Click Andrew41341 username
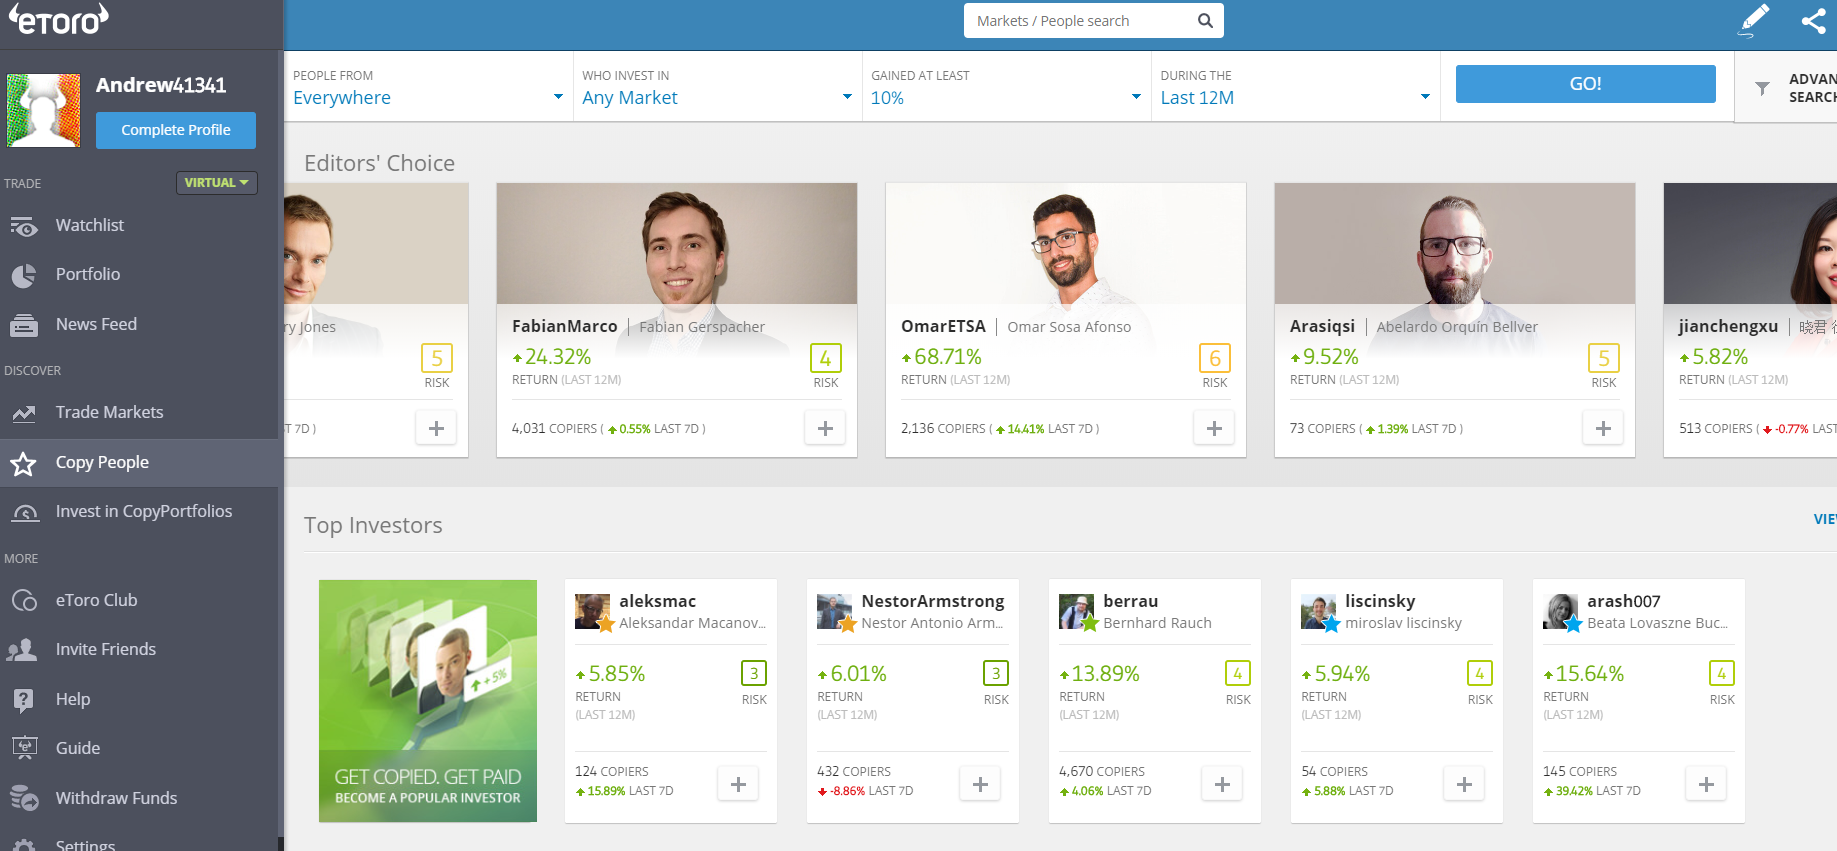Screen dimensions: 1837x851 coord(161,85)
